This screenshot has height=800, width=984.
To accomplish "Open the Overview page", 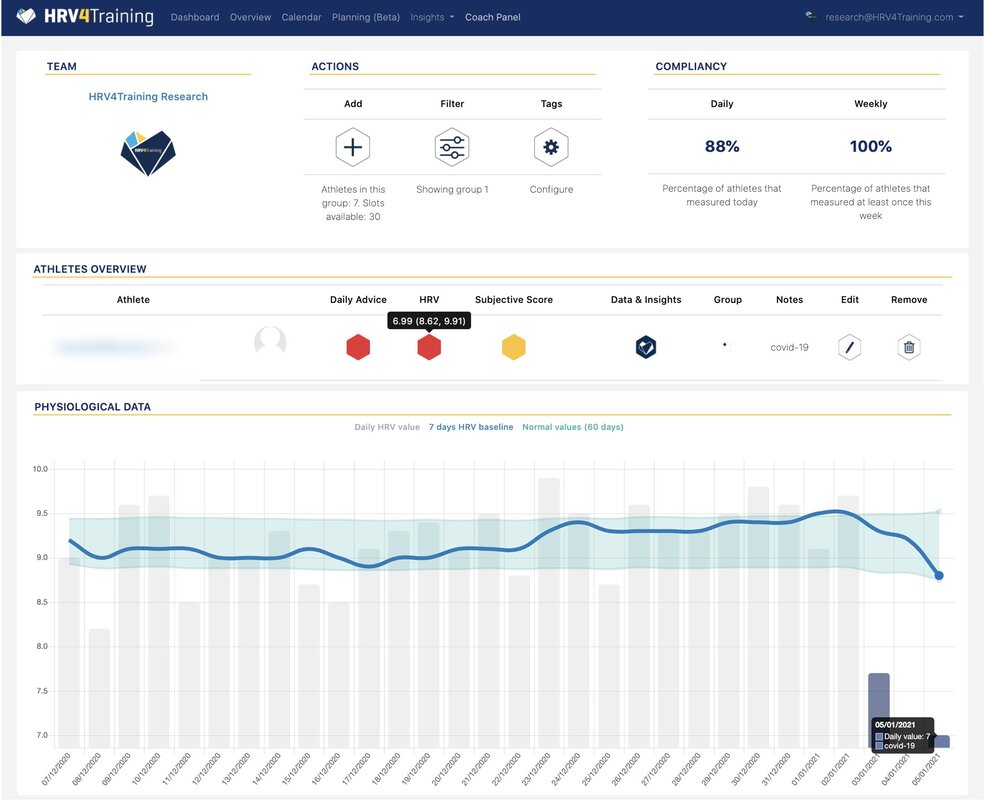I will pyautogui.click(x=250, y=17).
